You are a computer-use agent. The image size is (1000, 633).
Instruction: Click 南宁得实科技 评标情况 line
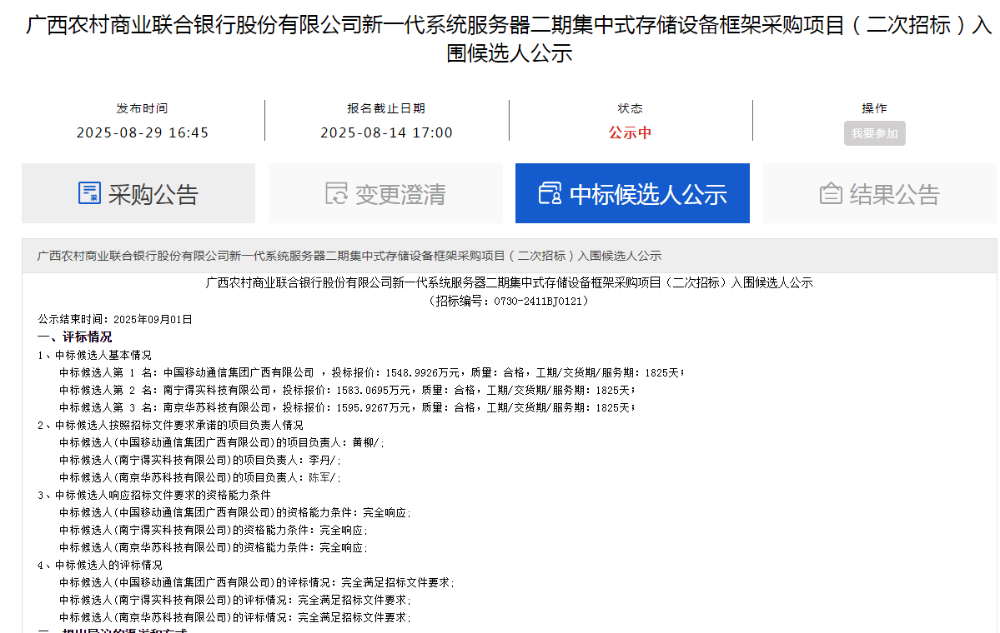[235, 600]
